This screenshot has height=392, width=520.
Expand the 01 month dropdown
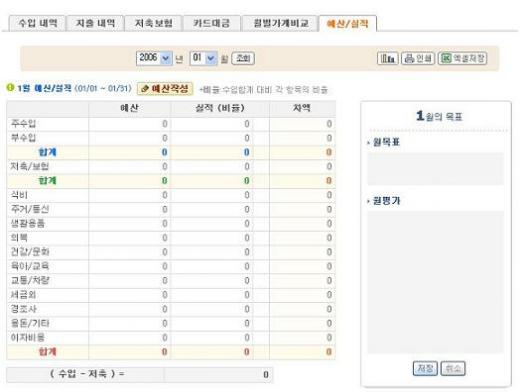coord(203,58)
